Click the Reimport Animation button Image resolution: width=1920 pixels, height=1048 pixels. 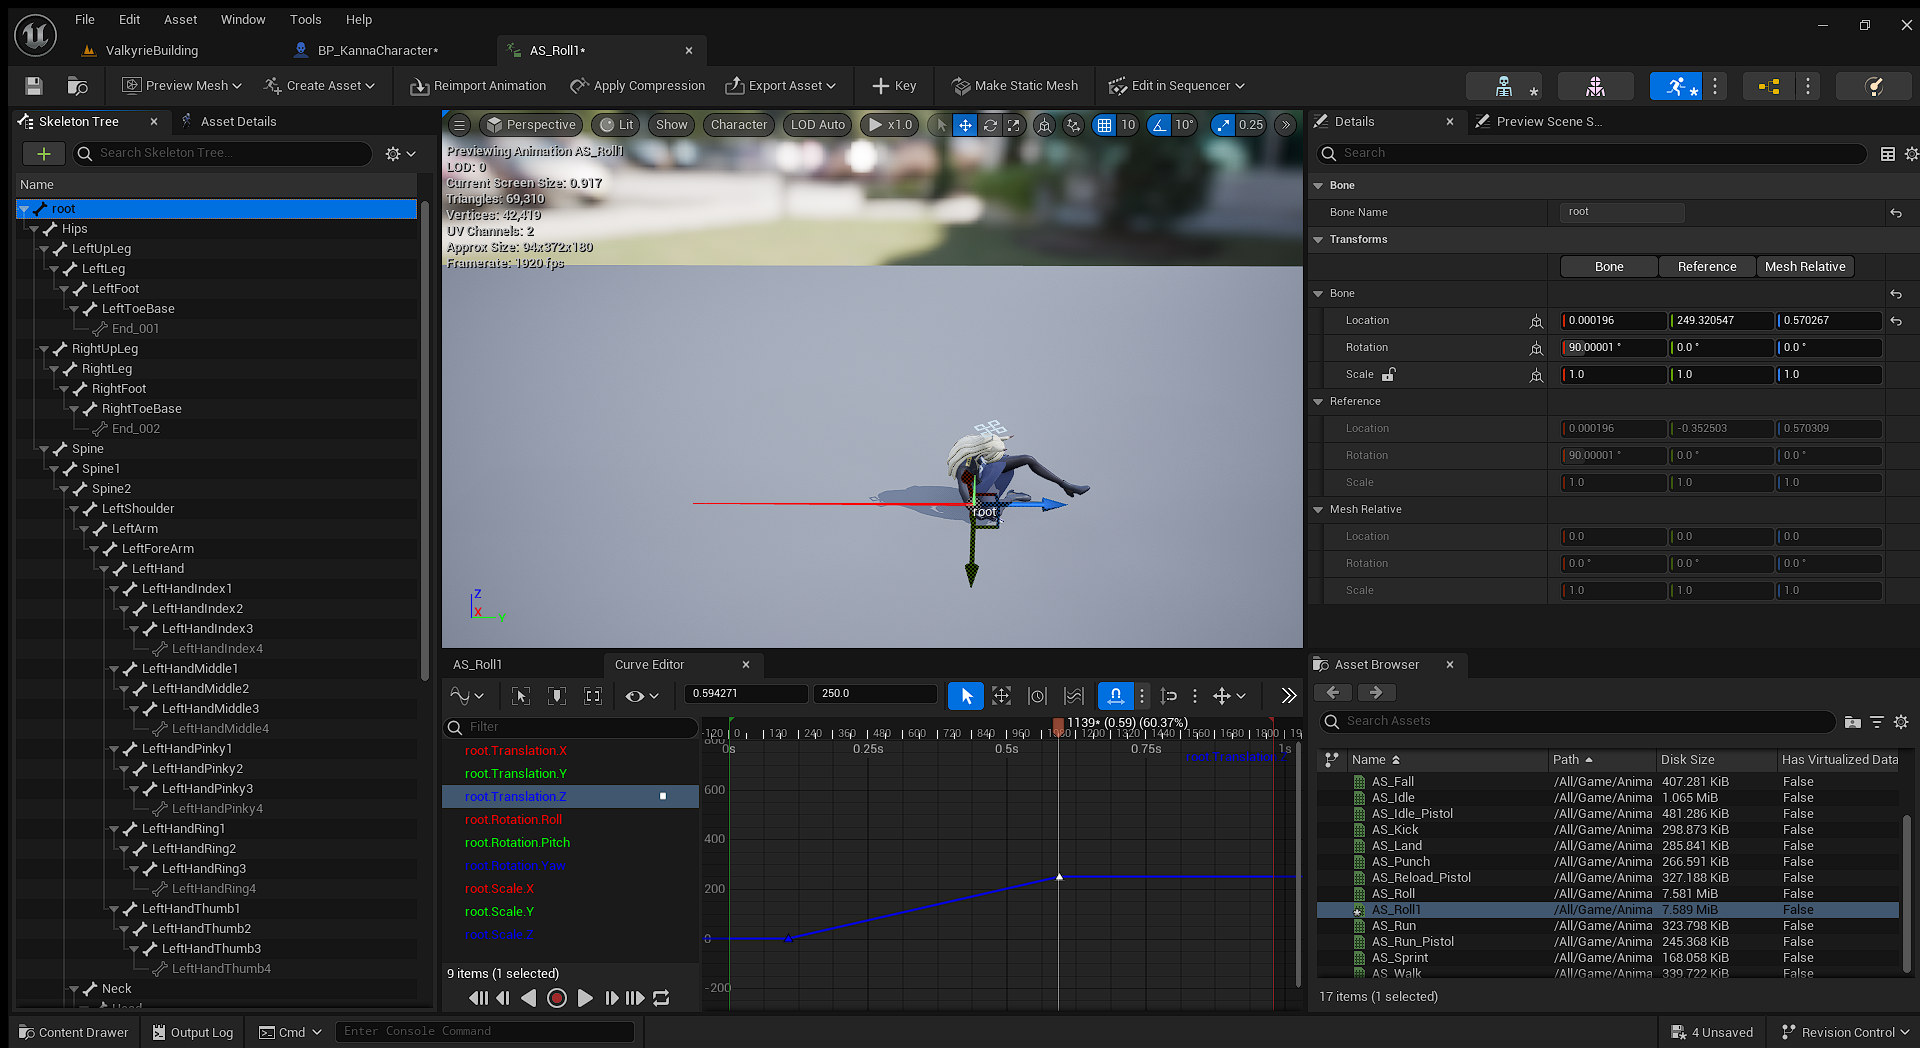click(478, 86)
